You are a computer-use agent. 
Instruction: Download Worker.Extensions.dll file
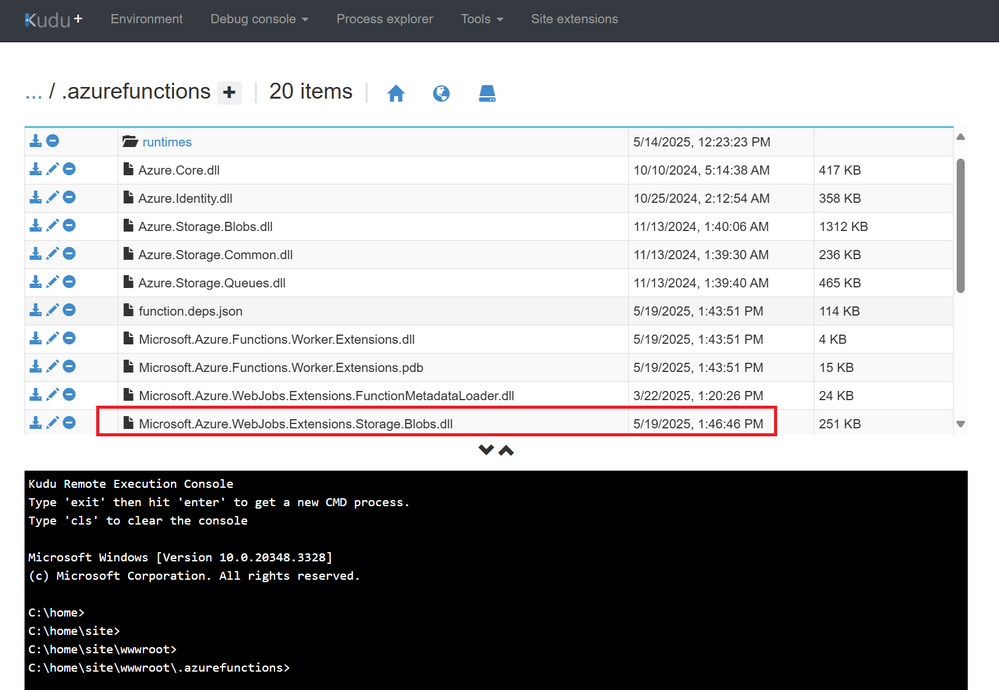pos(36,338)
